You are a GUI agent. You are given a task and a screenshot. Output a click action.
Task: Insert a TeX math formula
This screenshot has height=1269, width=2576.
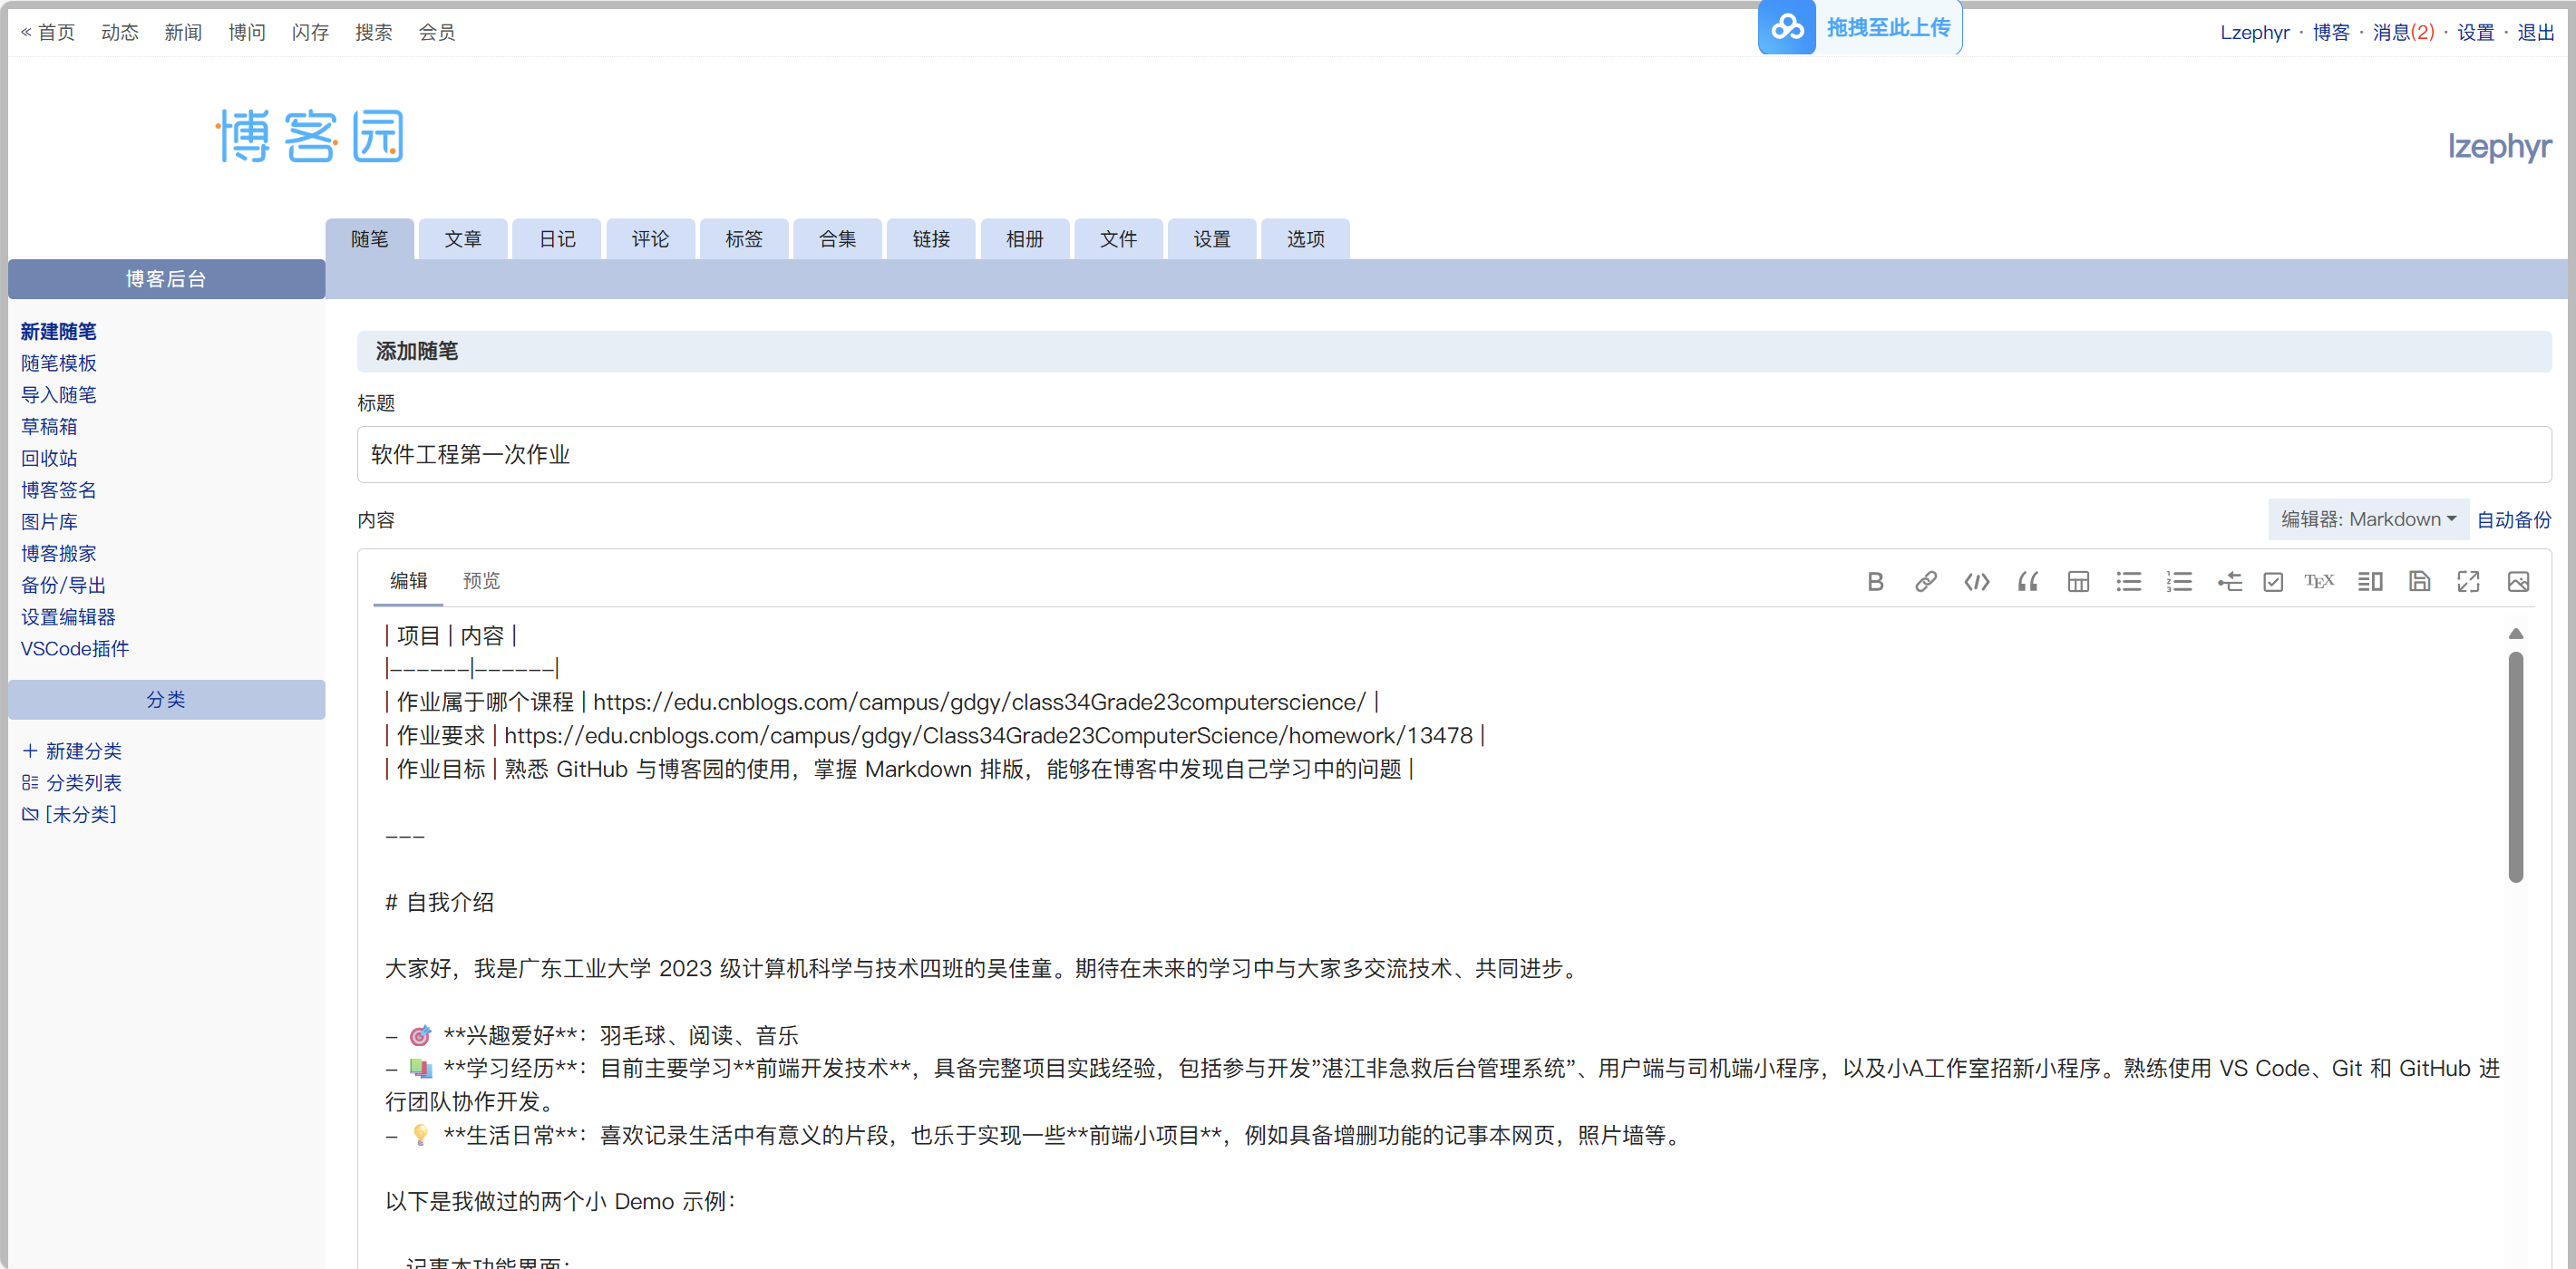pyautogui.click(x=2319, y=582)
